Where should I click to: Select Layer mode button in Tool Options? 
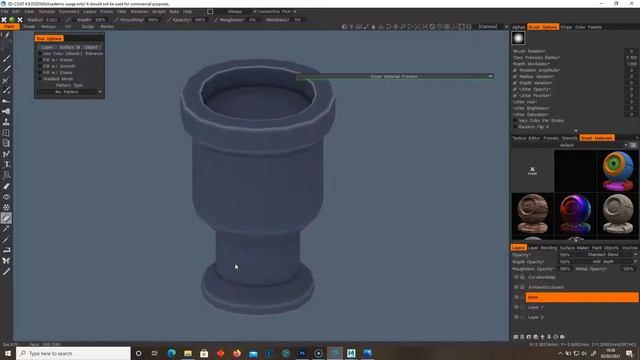(x=47, y=47)
